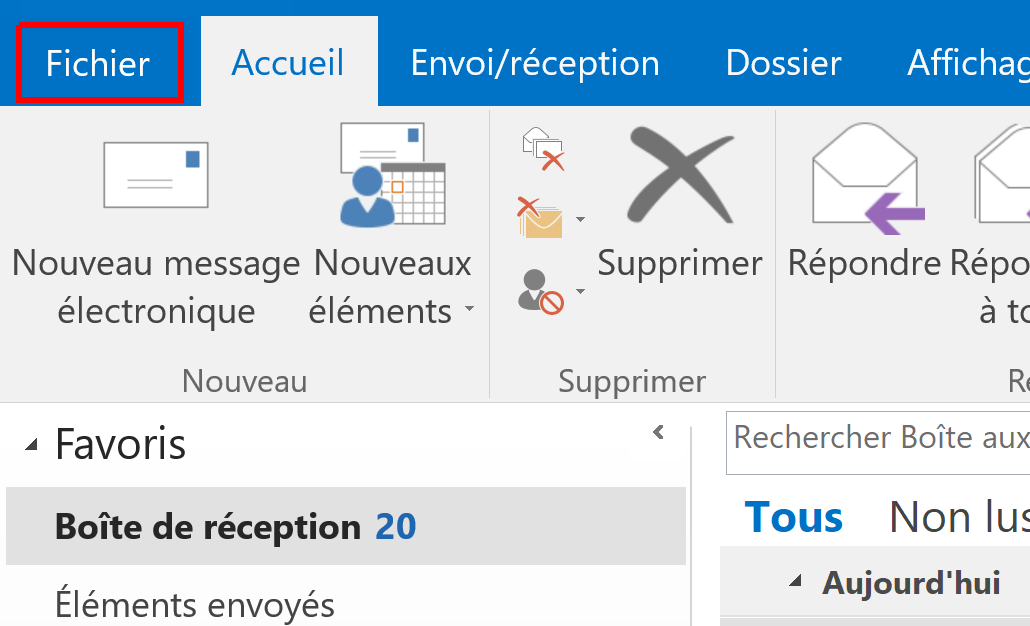The width and height of the screenshot is (1030, 626).
Task: Expand the Nouveaux éléments dropdown arrow
Action: pyautogui.click(x=469, y=312)
